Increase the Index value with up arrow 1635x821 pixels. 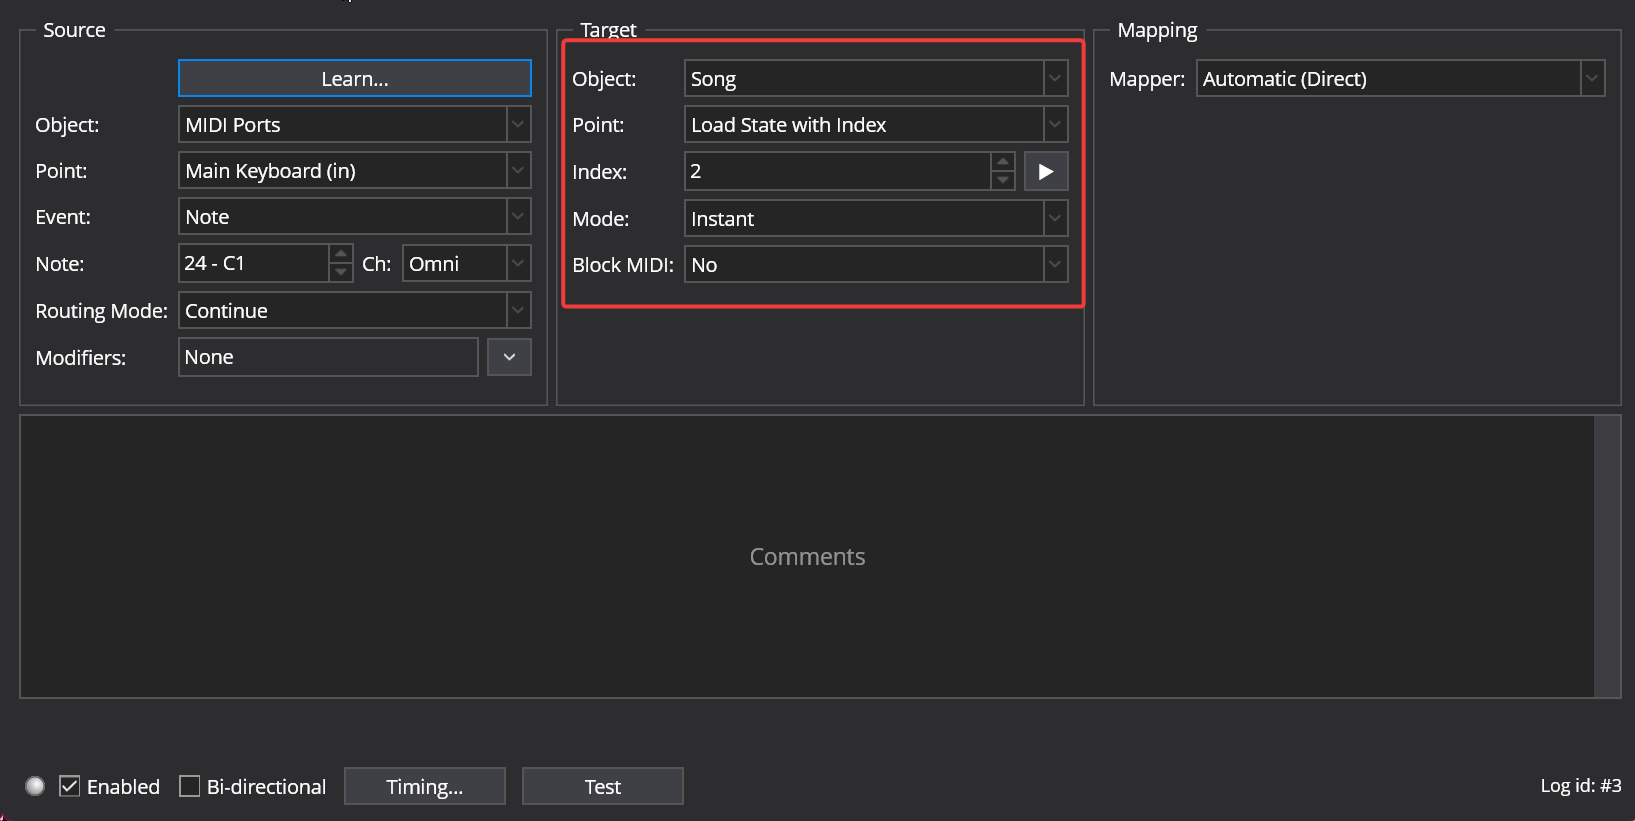pyautogui.click(x=1002, y=162)
